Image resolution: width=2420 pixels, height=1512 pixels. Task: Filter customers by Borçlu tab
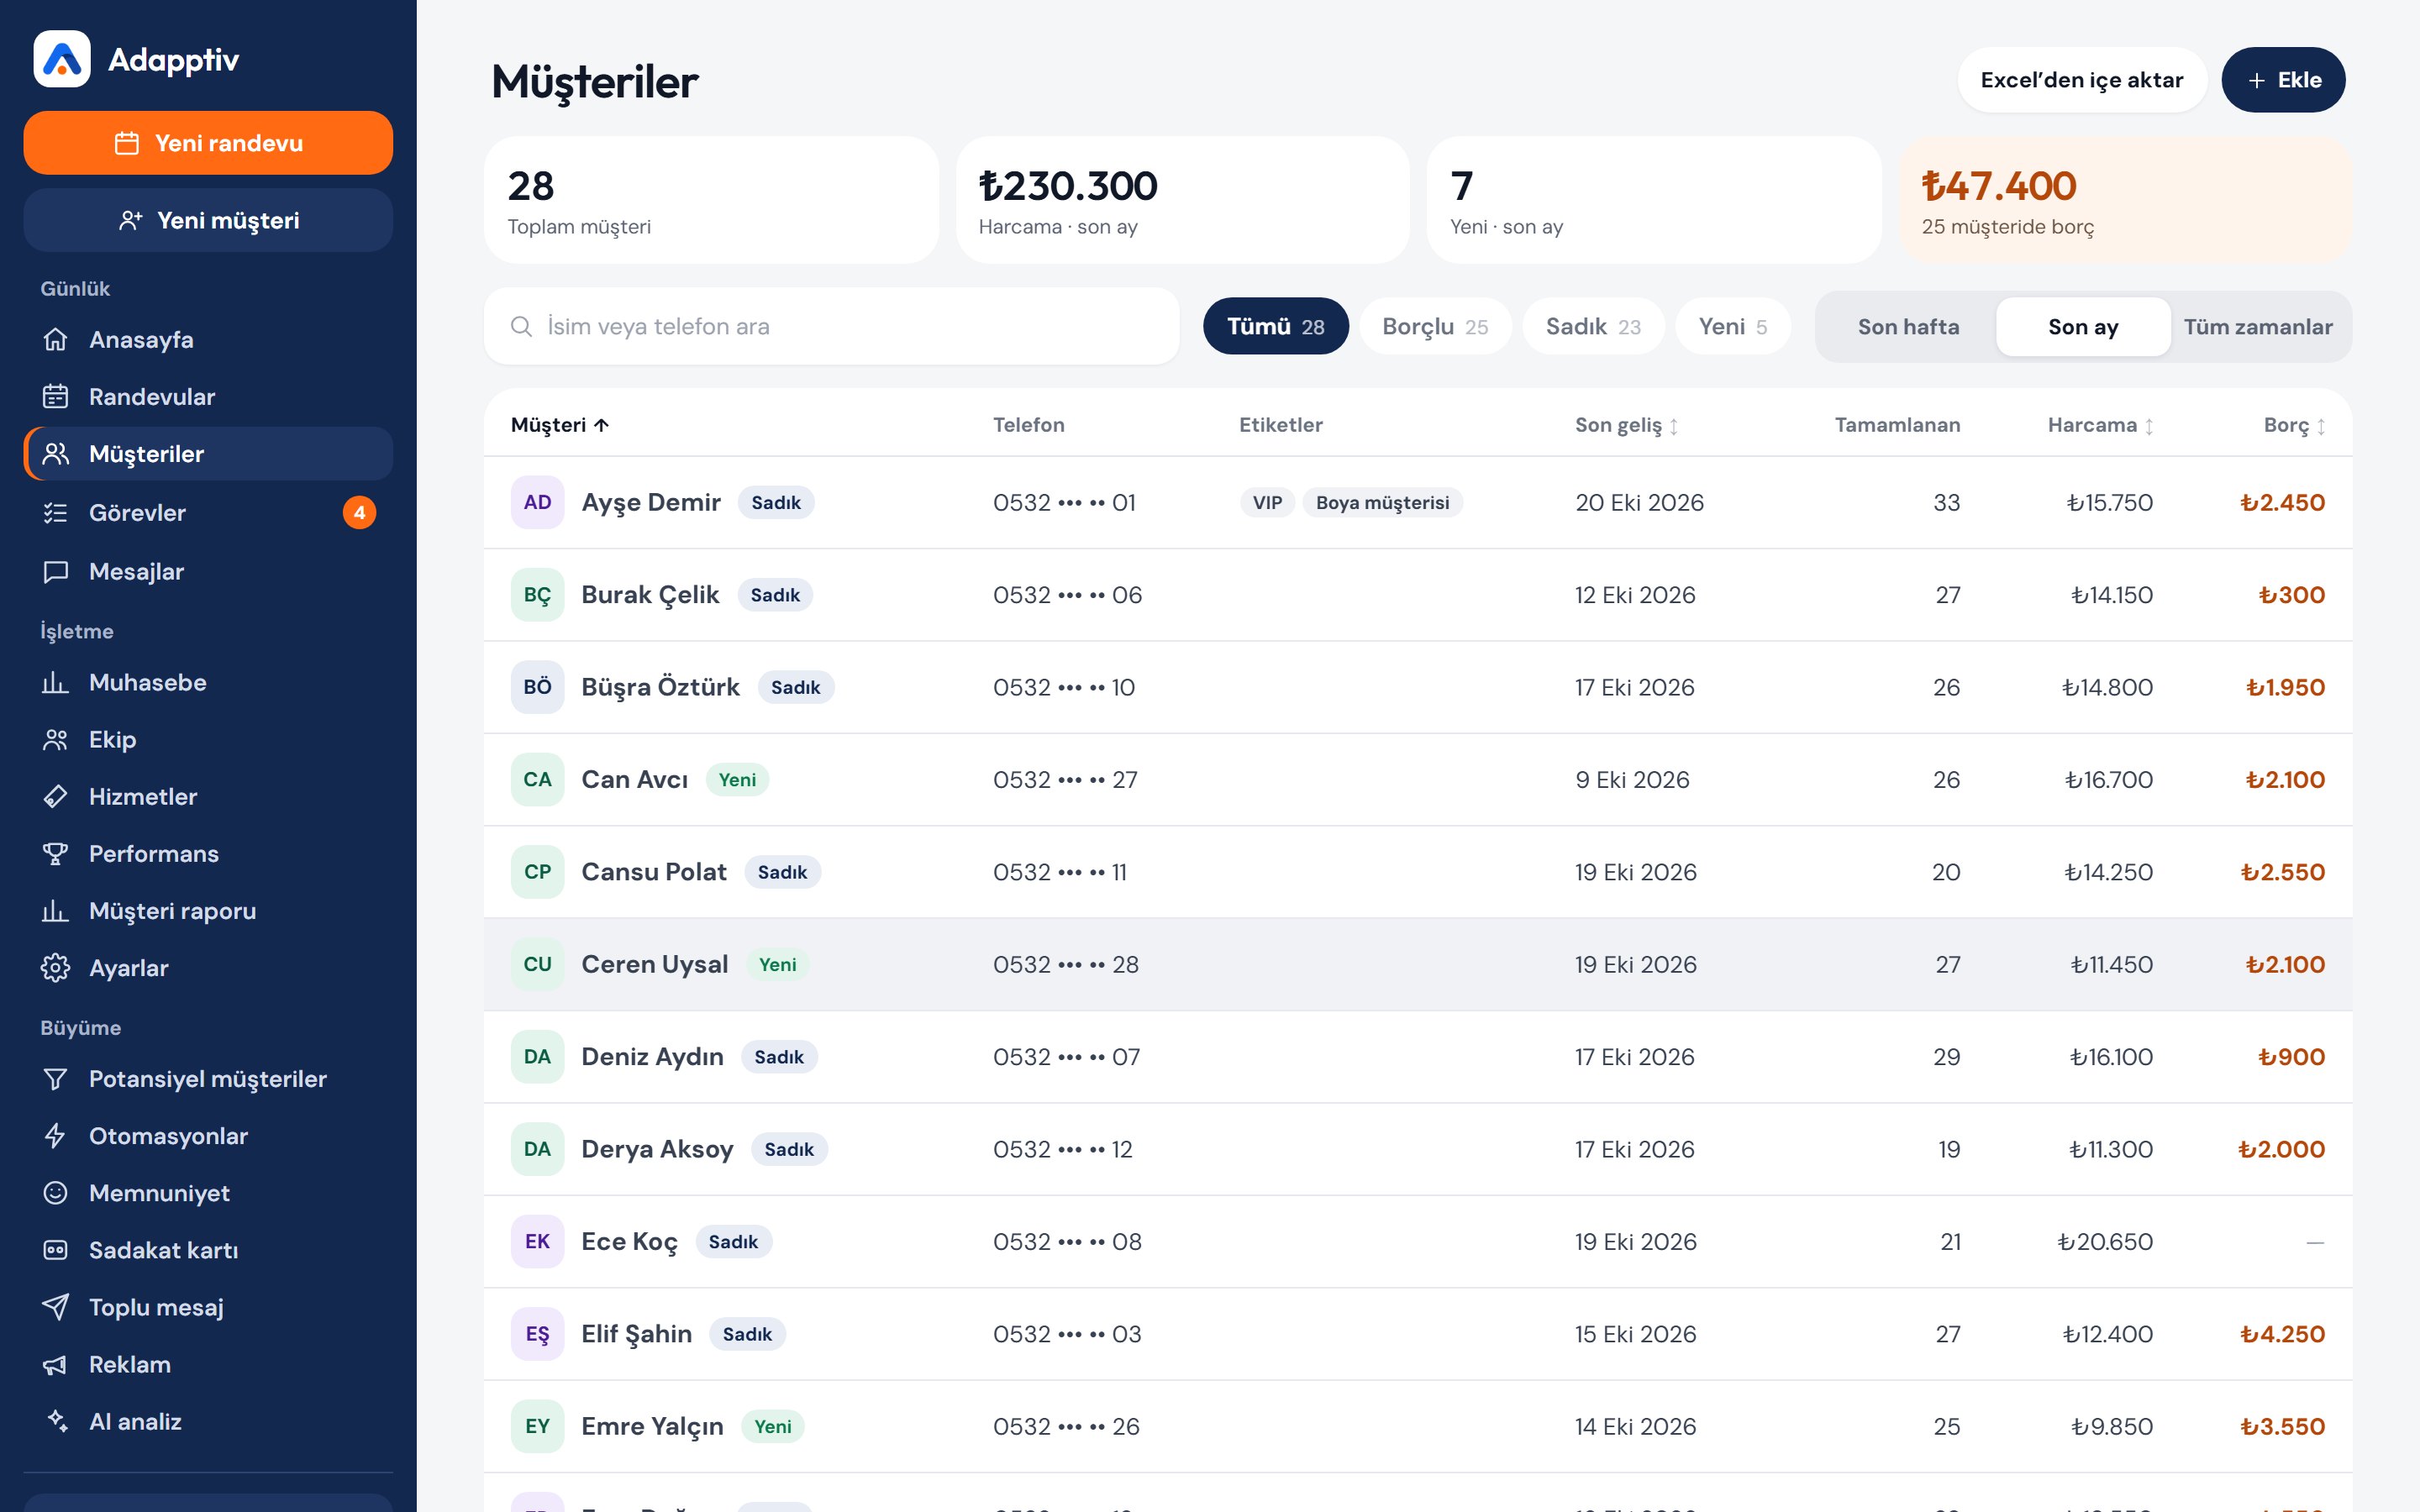1435,326
